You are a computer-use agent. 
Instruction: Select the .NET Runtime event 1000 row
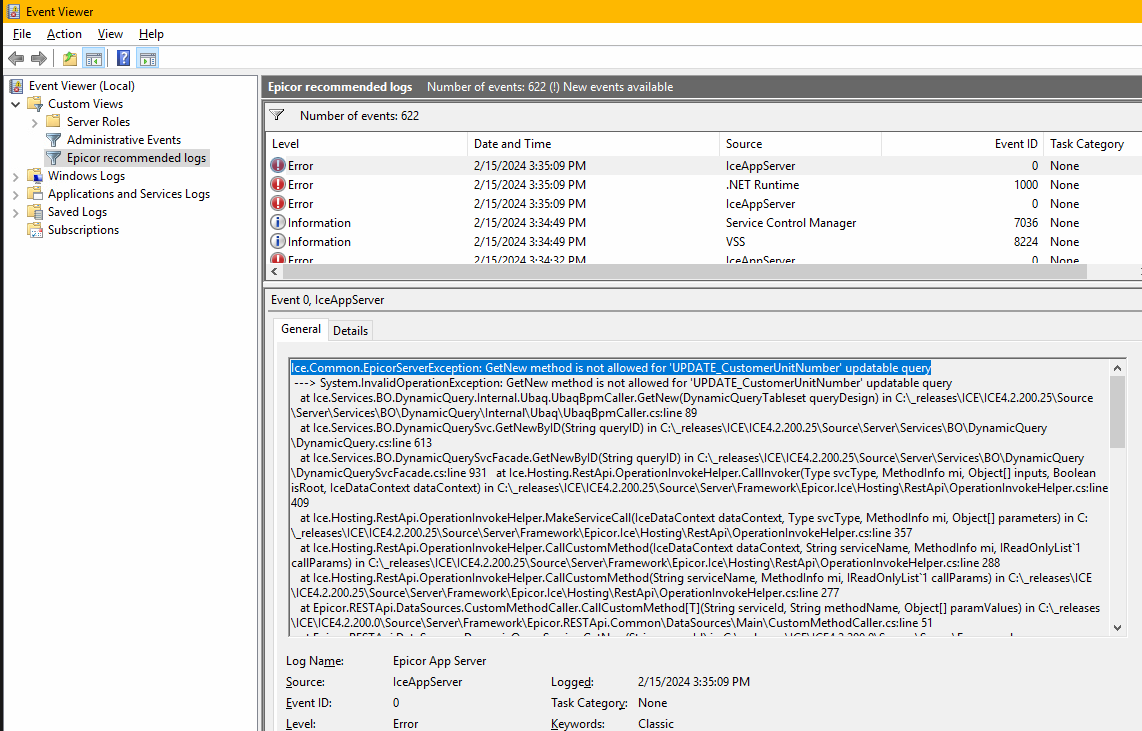(704, 185)
